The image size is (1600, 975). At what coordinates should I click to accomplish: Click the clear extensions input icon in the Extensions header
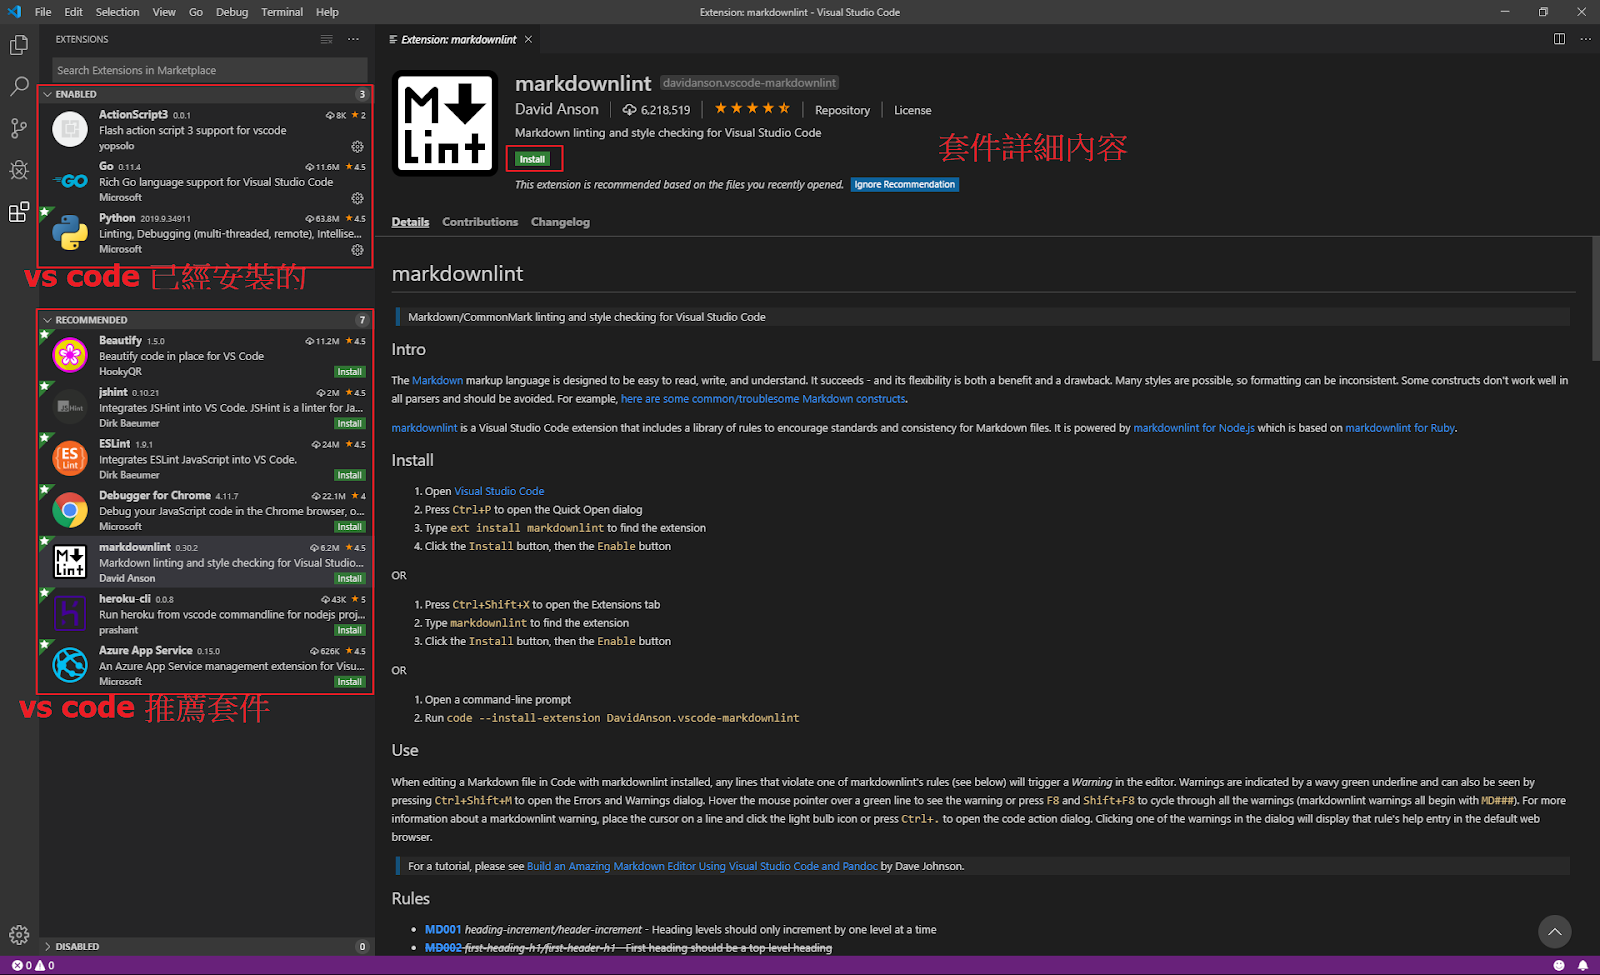tap(326, 39)
